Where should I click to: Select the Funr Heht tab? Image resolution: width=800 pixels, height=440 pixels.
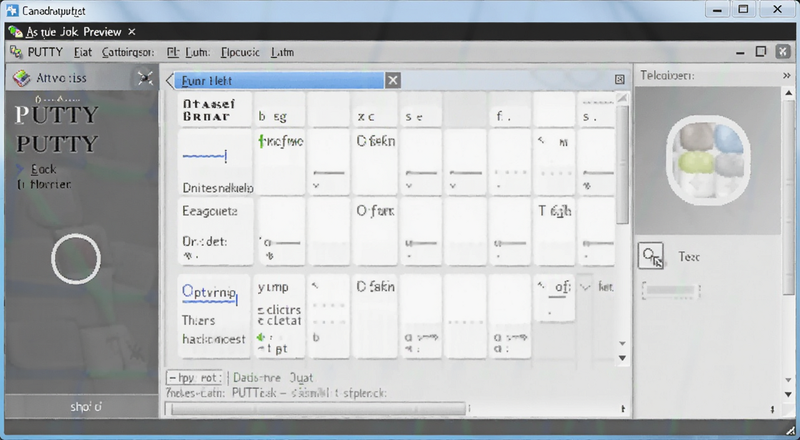click(x=279, y=81)
